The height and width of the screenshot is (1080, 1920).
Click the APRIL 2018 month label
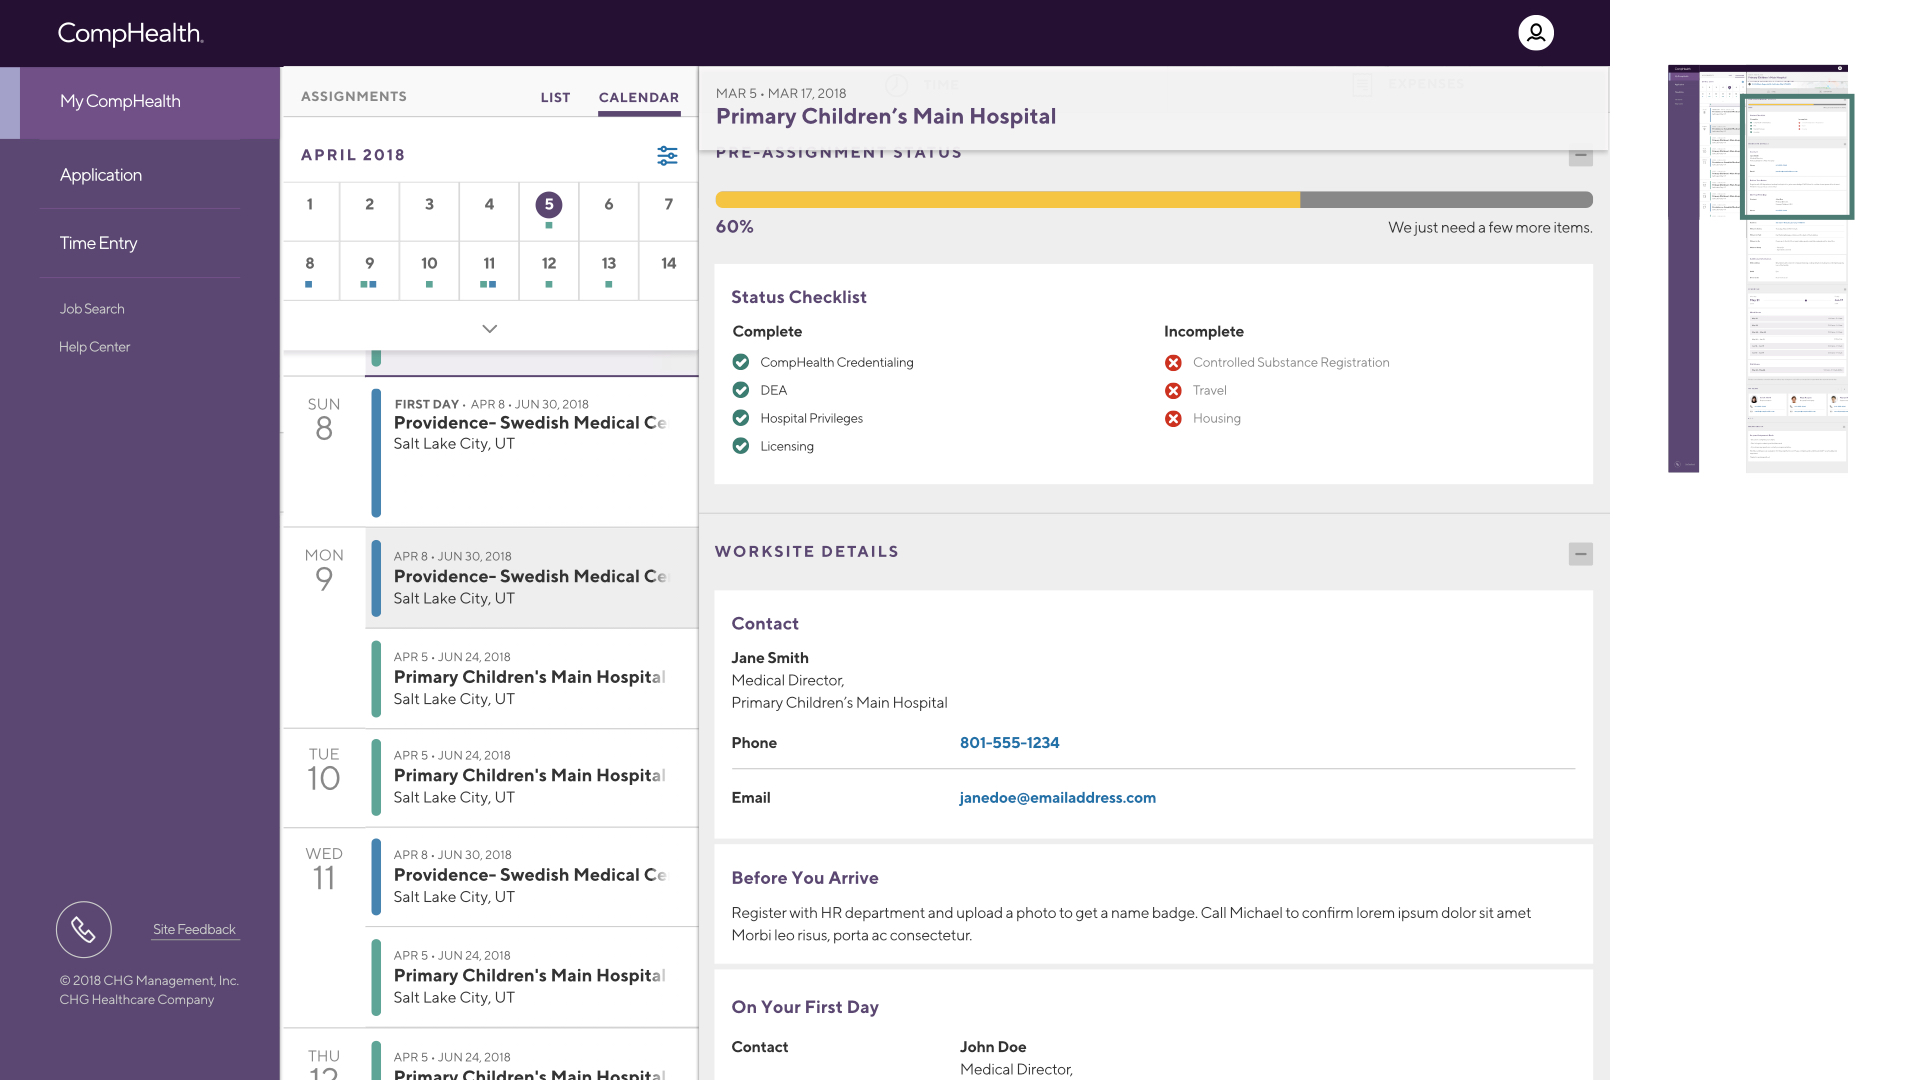tap(353, 155)
